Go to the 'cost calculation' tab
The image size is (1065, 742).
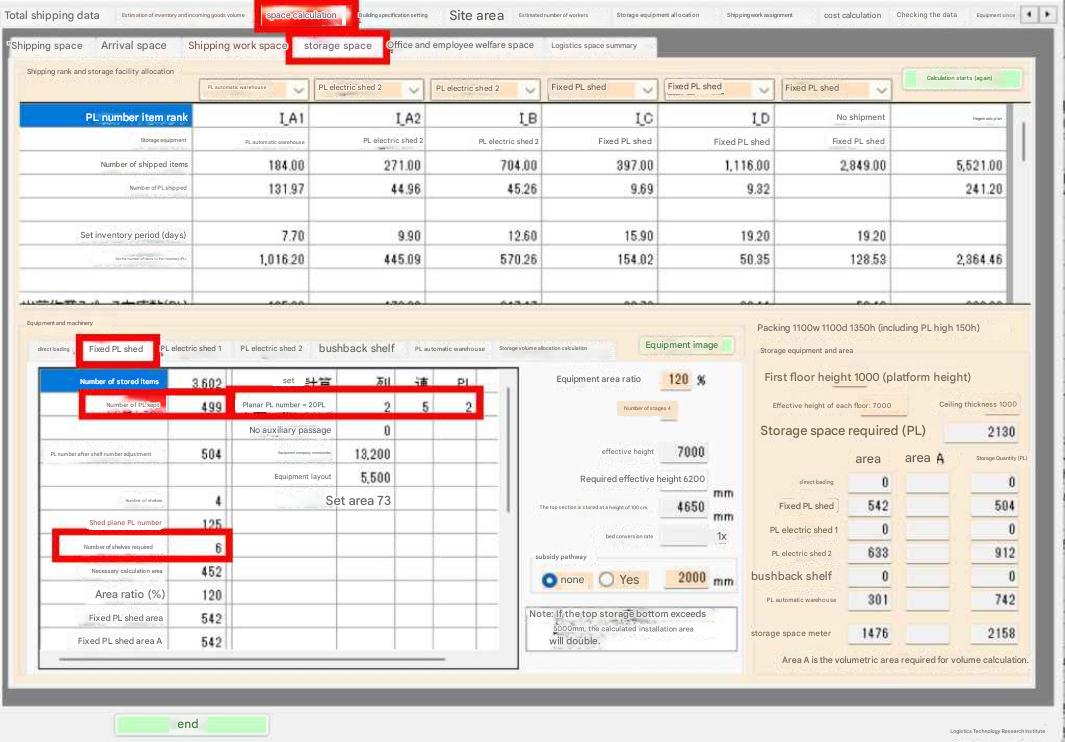[x=852, y=15]
